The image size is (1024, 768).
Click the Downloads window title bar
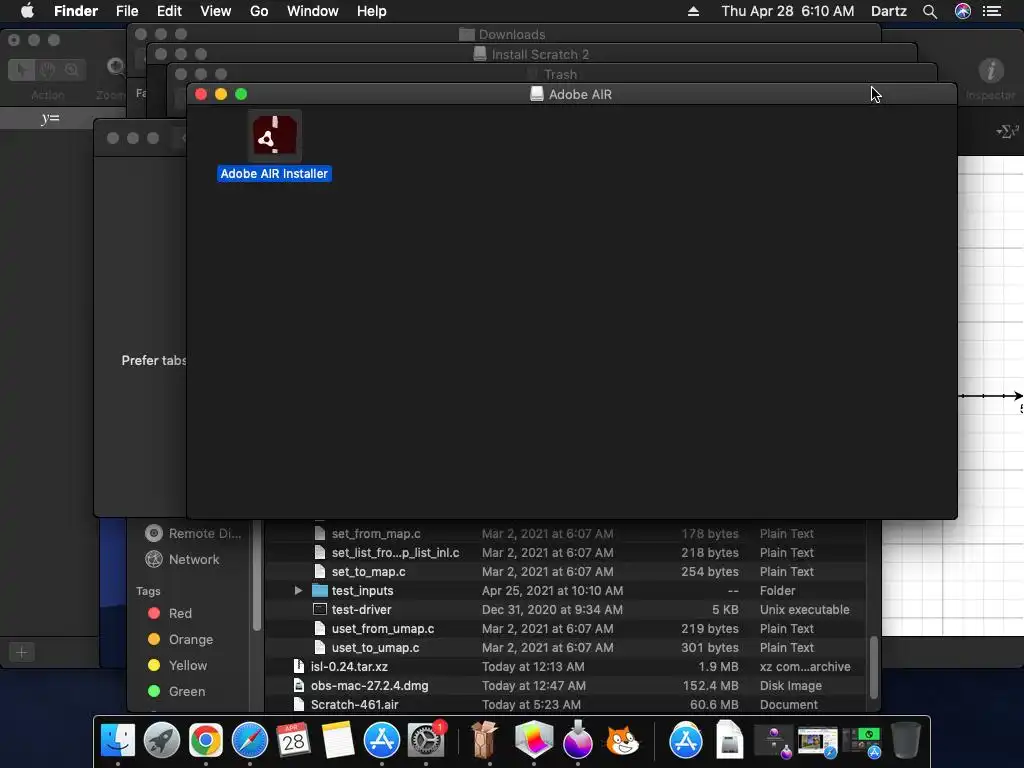coord(503,34)
